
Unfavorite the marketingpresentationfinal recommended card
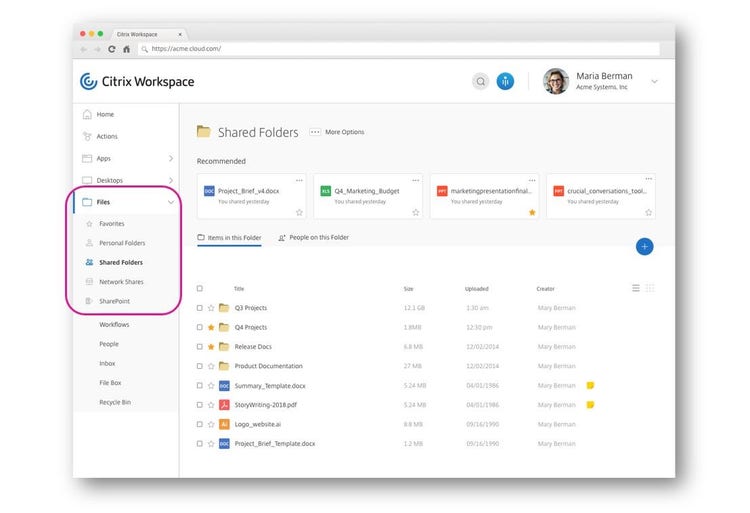coord(532,212)
